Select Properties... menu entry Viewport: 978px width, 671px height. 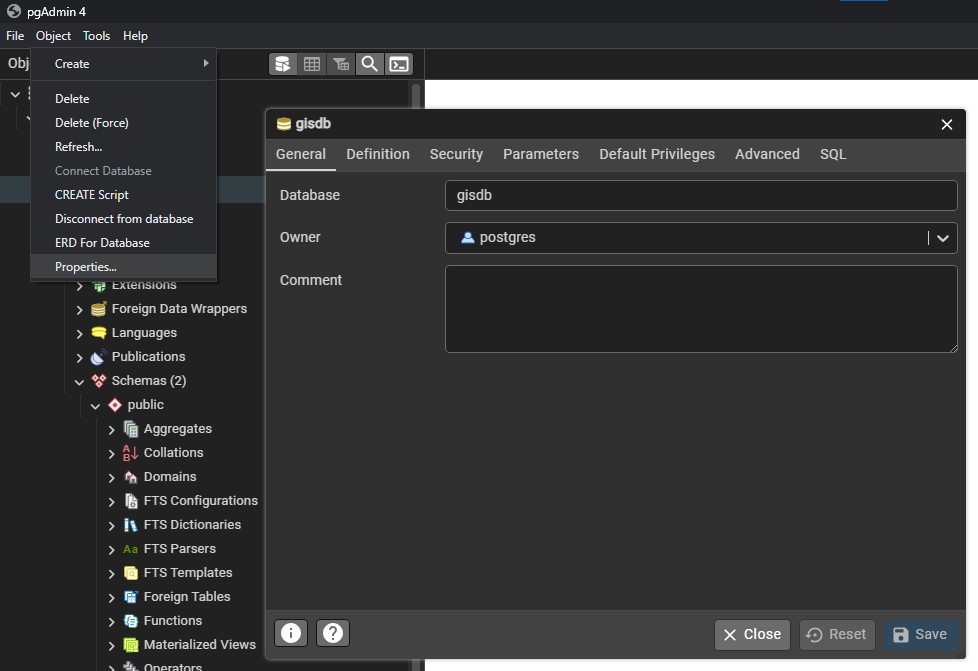pyautogui.click(x=123, y=266)
